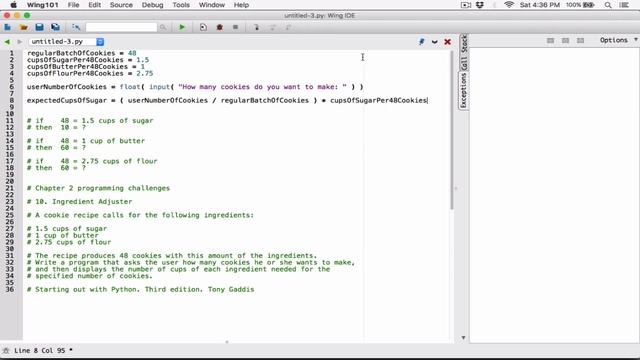Viewport: 640px width, 360px height.
Task: Stop debugging with the square stop icon
Action: [236, 27]
